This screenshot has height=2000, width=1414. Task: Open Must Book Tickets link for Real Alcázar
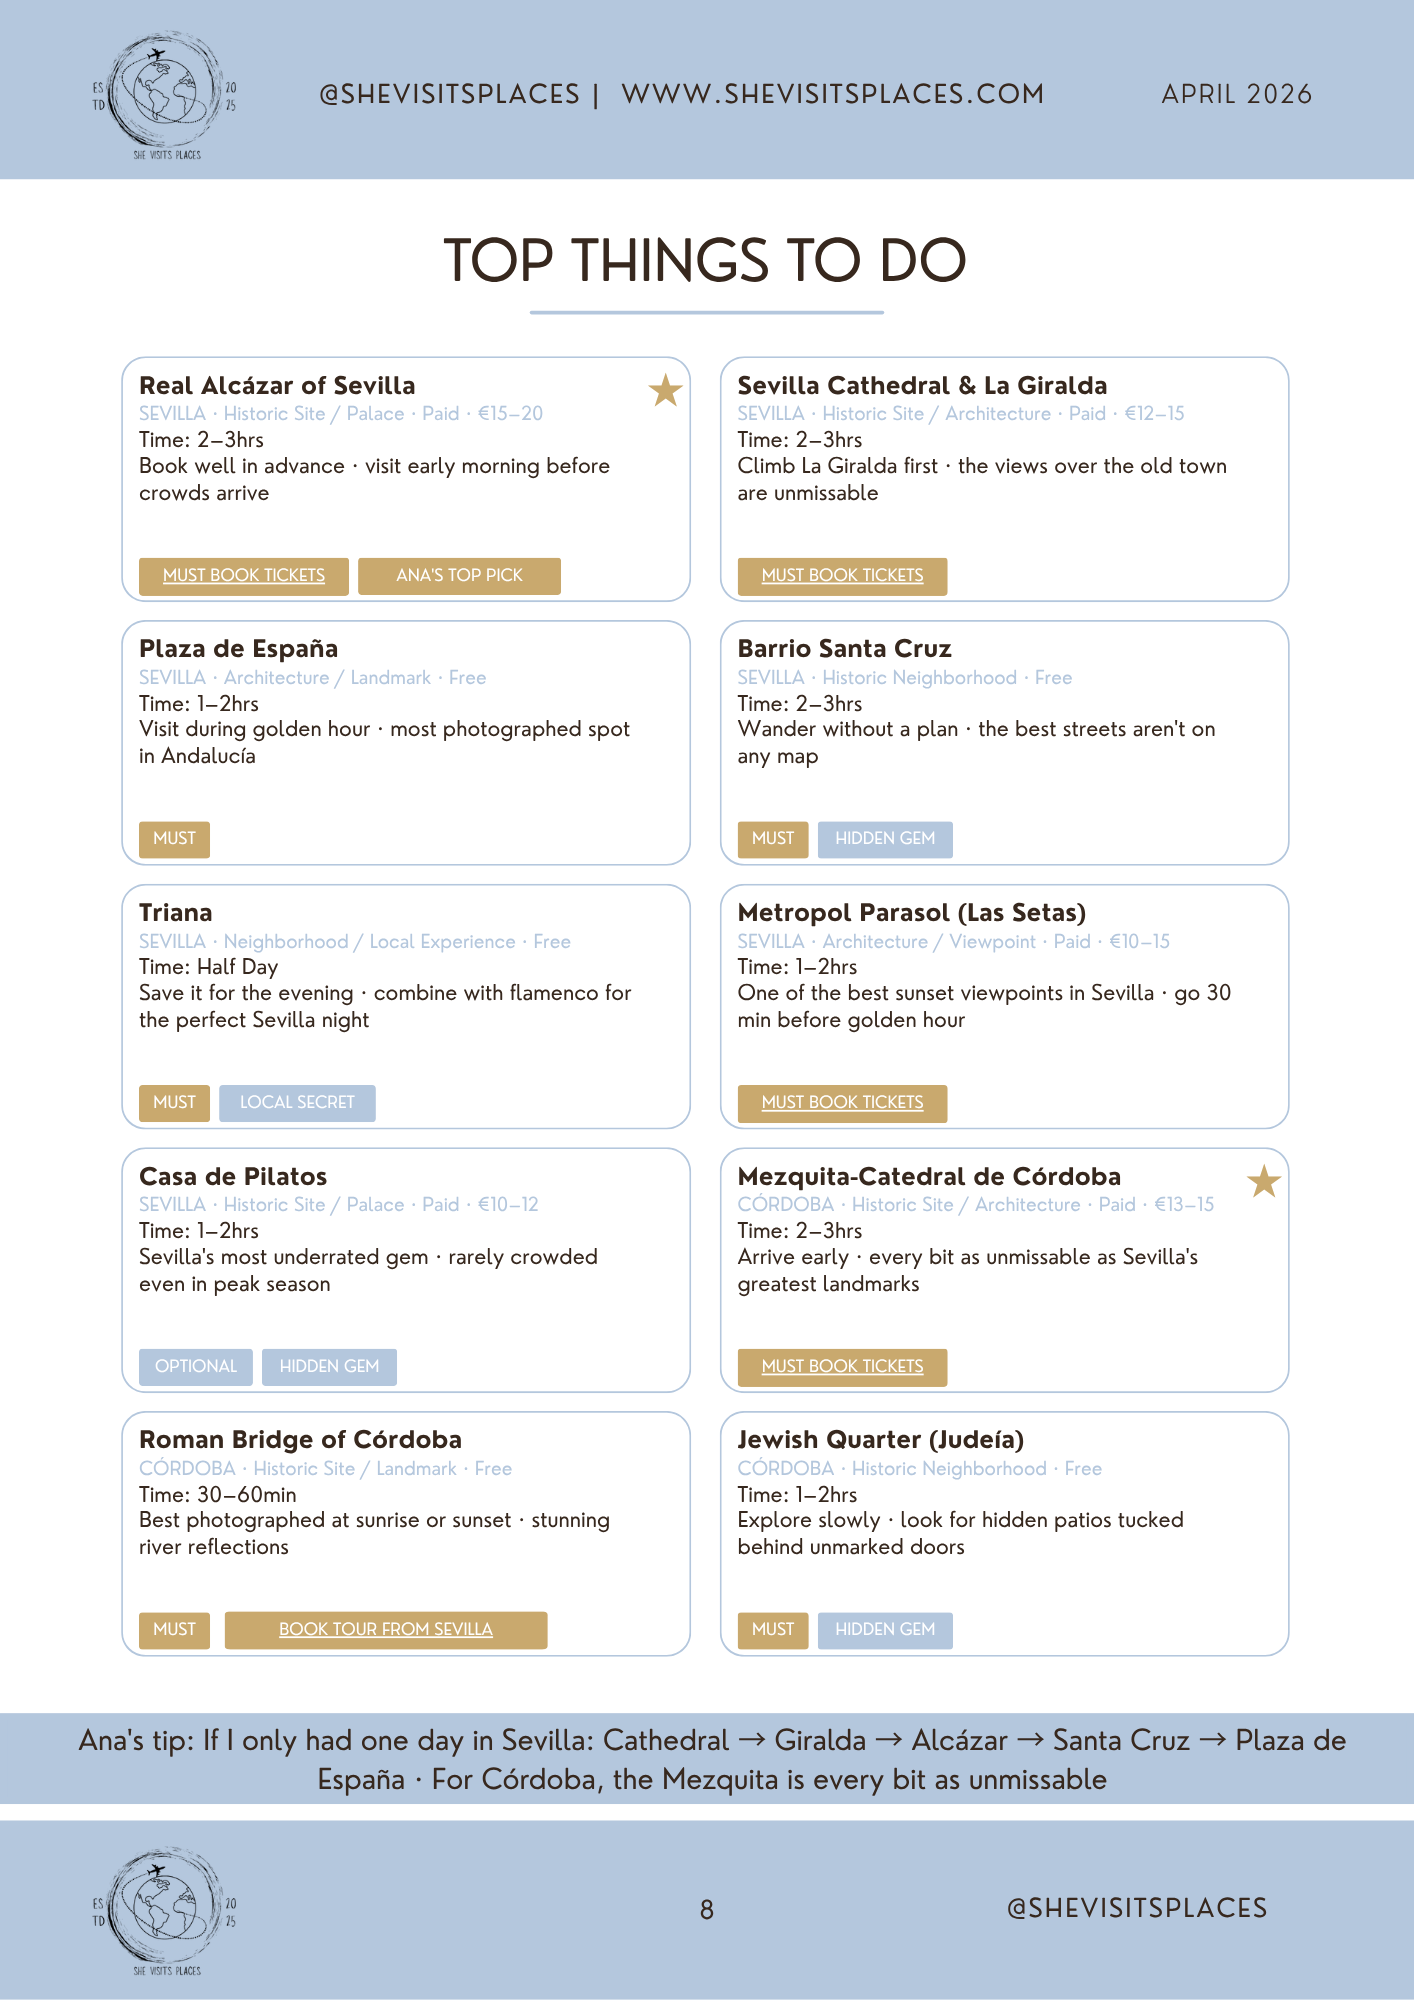pyautogui.click(x=244, y=576)
